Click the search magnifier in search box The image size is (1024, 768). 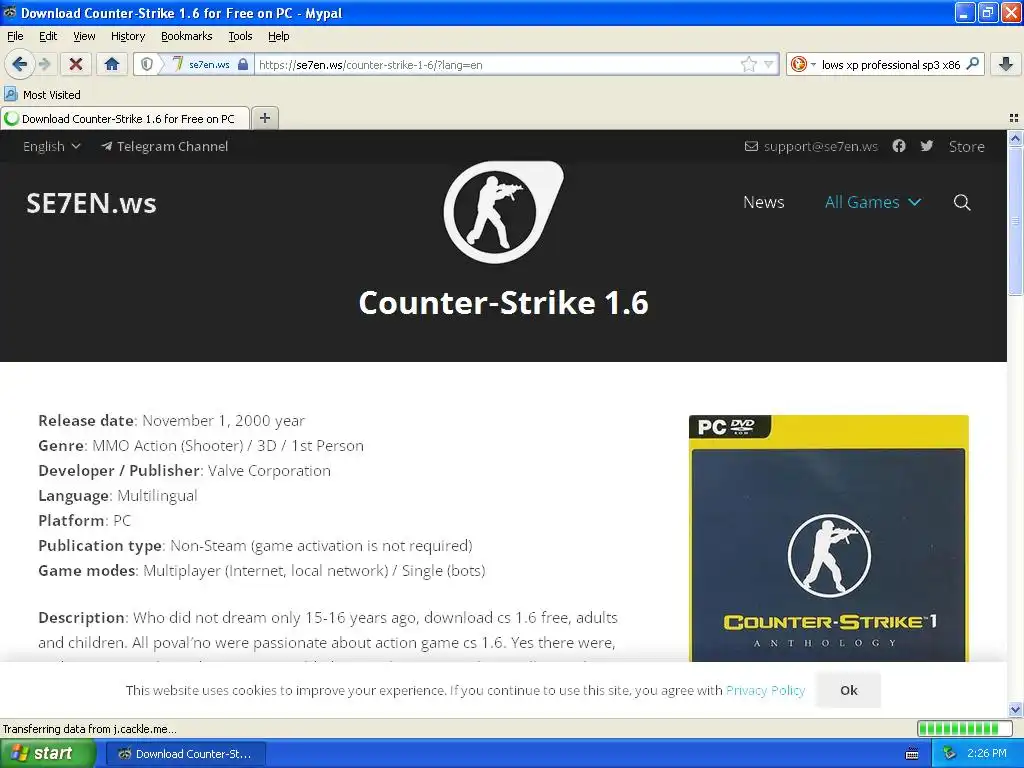click(x=973, y=63)
